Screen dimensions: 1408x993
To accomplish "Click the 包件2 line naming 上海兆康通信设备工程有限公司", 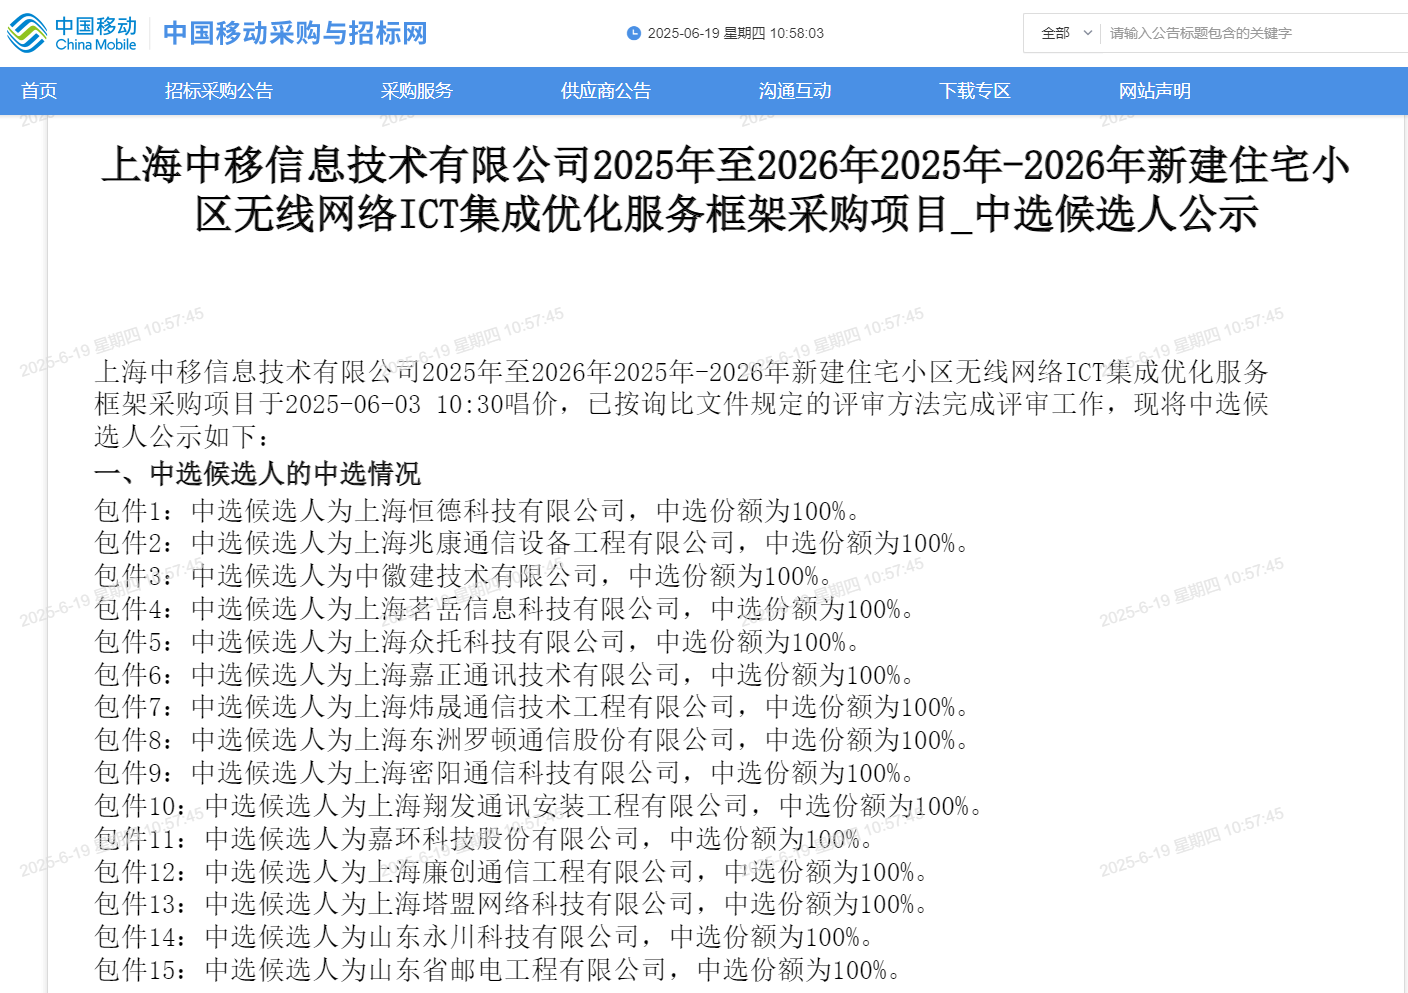I will coord(533,543).
